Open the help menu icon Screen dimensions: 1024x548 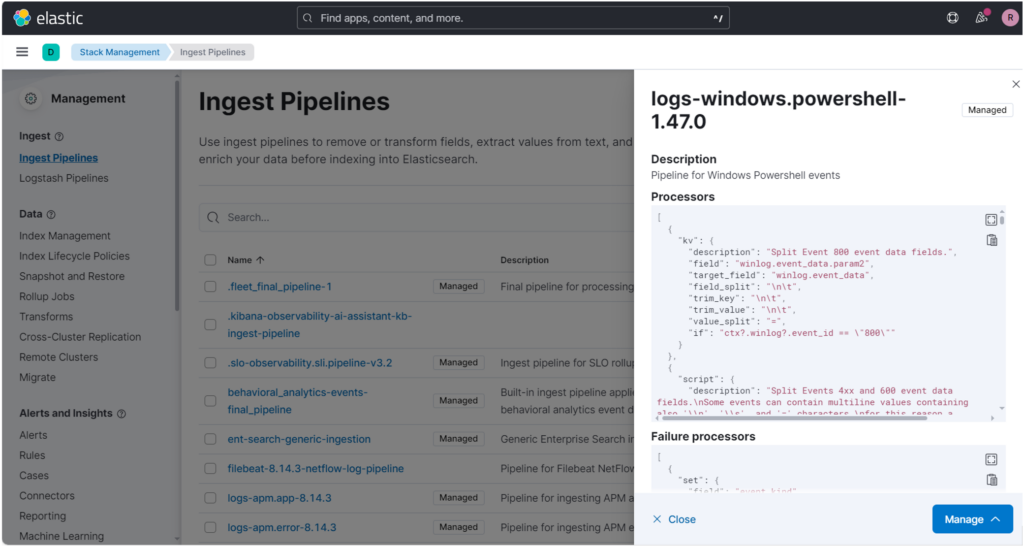pyautogui.click(x=953, y=18)
